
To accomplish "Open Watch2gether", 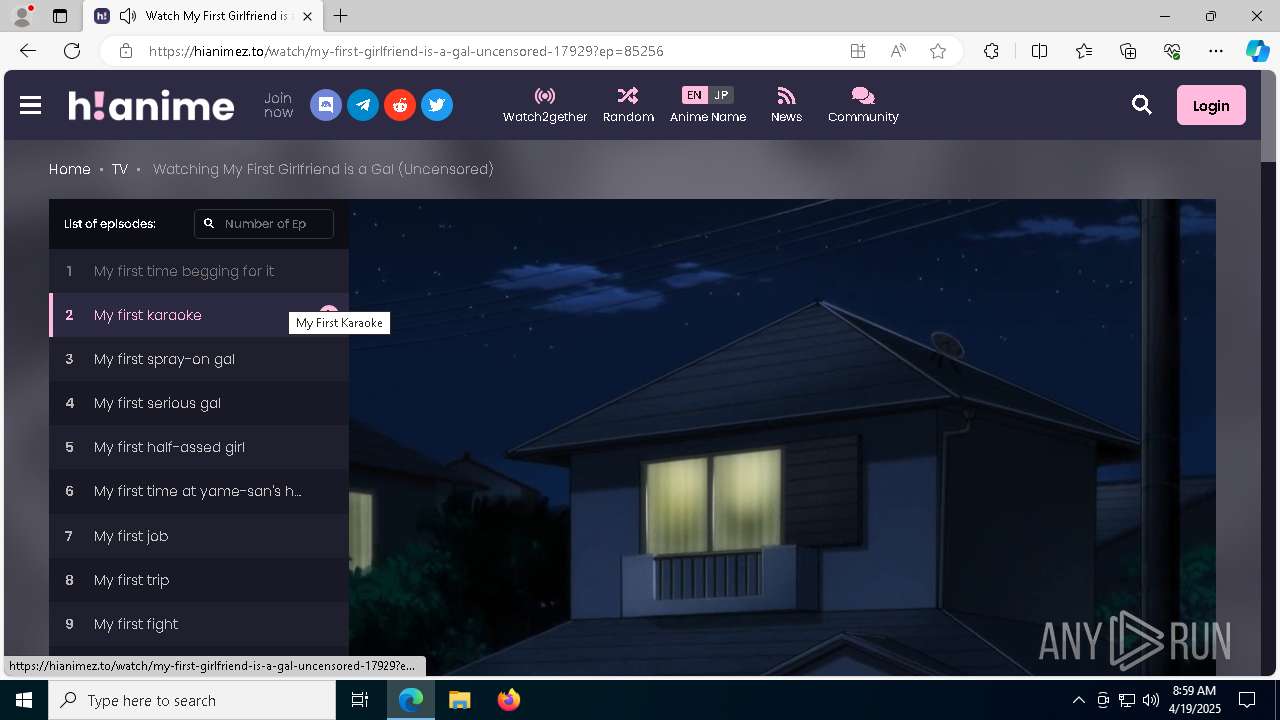I will coord(545,105).
